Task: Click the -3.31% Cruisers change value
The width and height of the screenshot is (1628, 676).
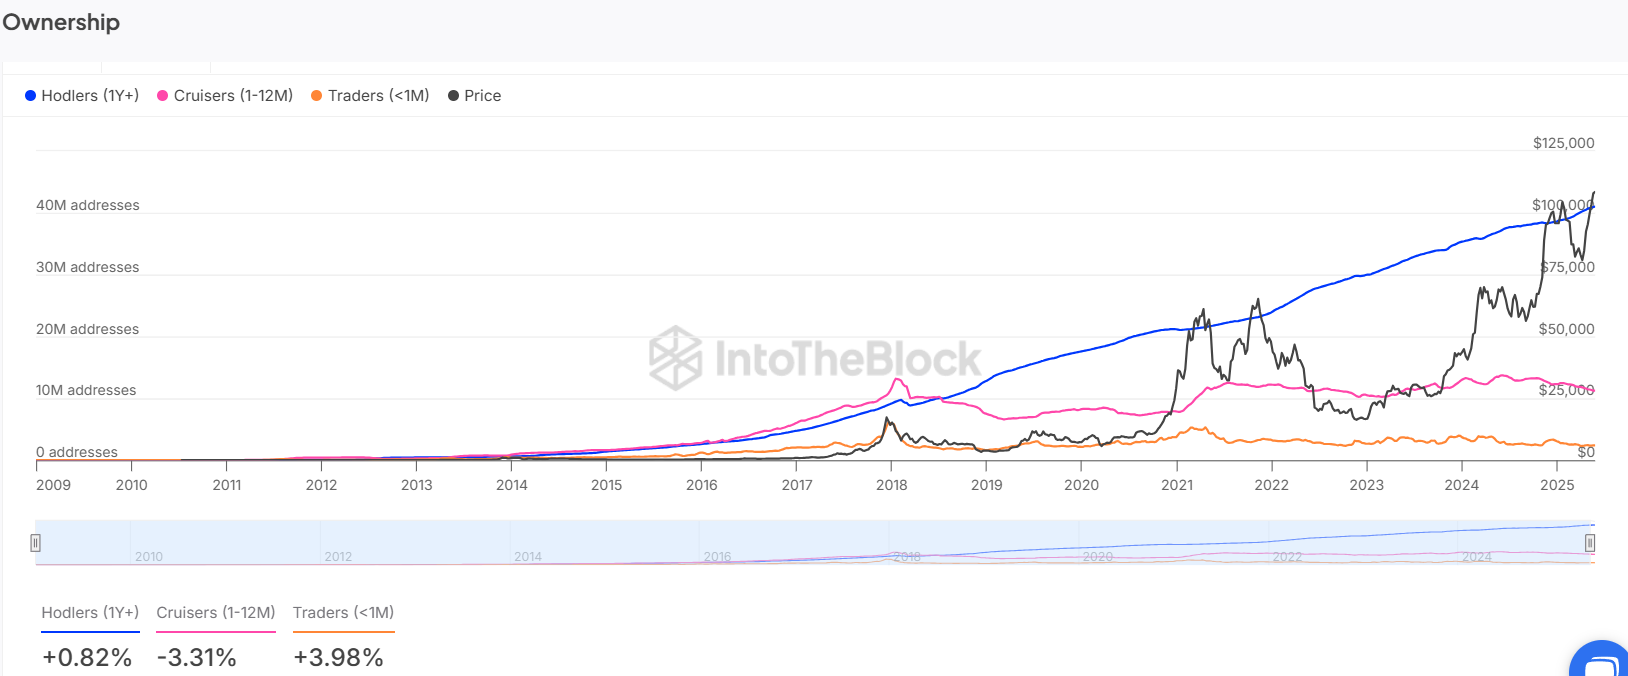Action: pos(197,657)
